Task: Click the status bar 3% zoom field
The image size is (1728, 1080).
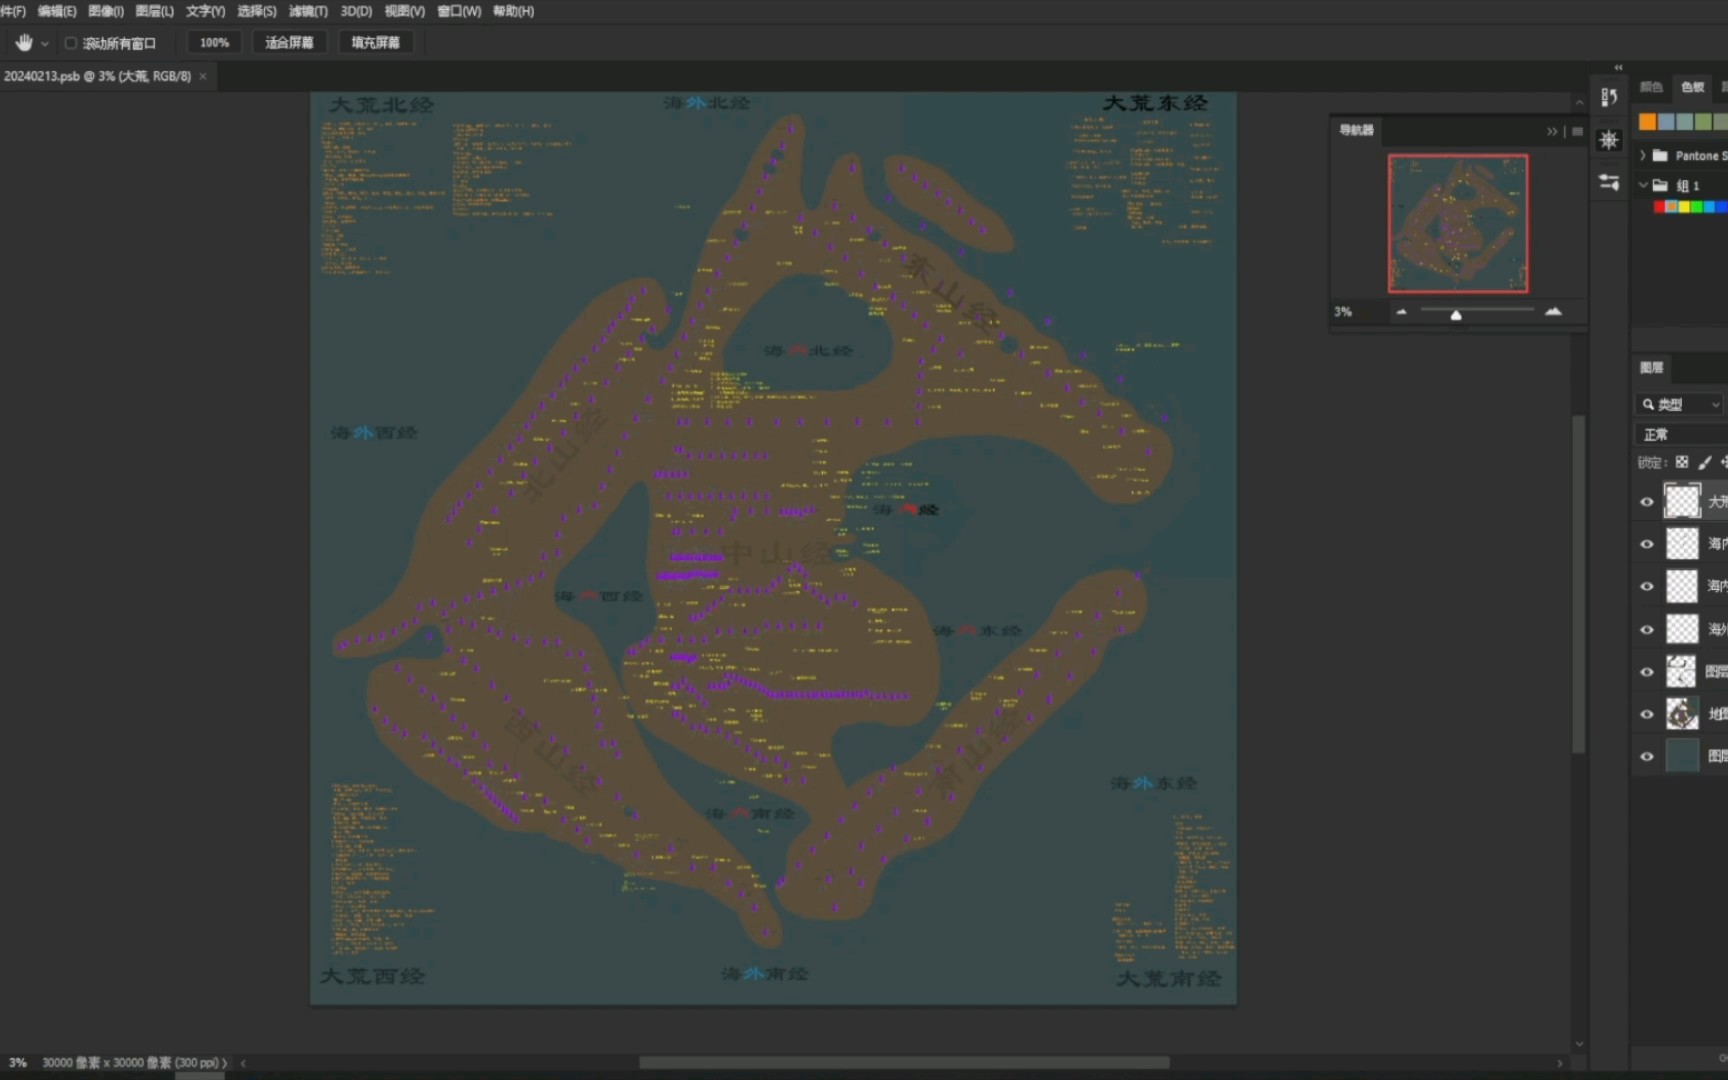Action: click(18, 1063)
